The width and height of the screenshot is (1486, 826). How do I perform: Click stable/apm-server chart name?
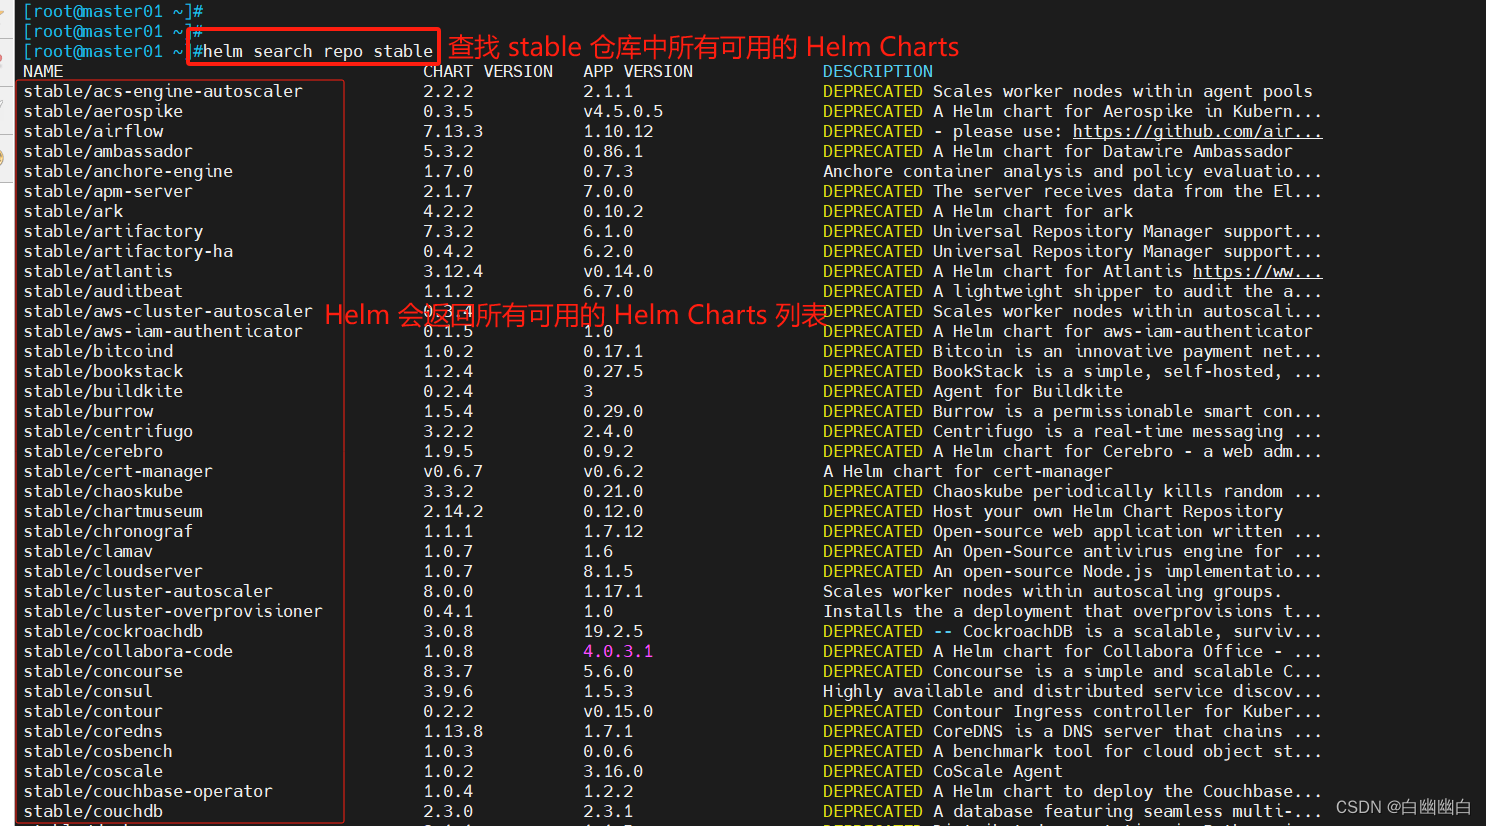click(108, 191)
